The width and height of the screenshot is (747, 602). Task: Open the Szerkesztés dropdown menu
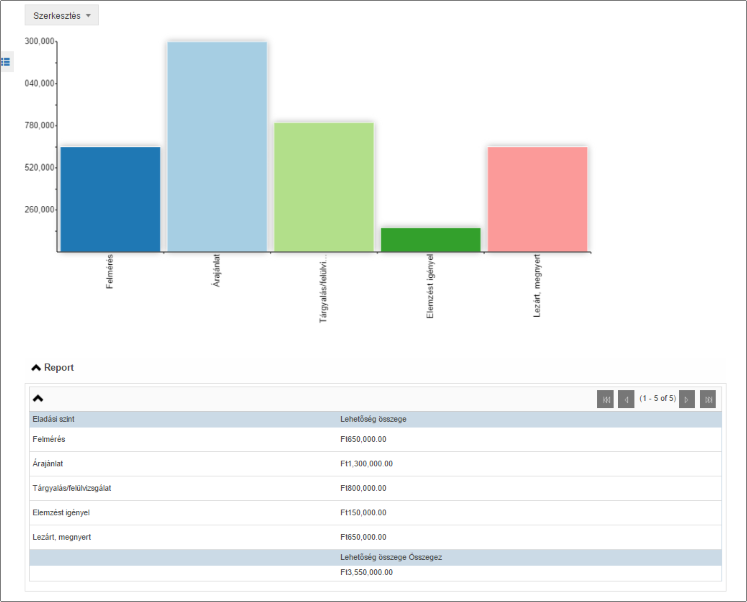coord(61,16)
